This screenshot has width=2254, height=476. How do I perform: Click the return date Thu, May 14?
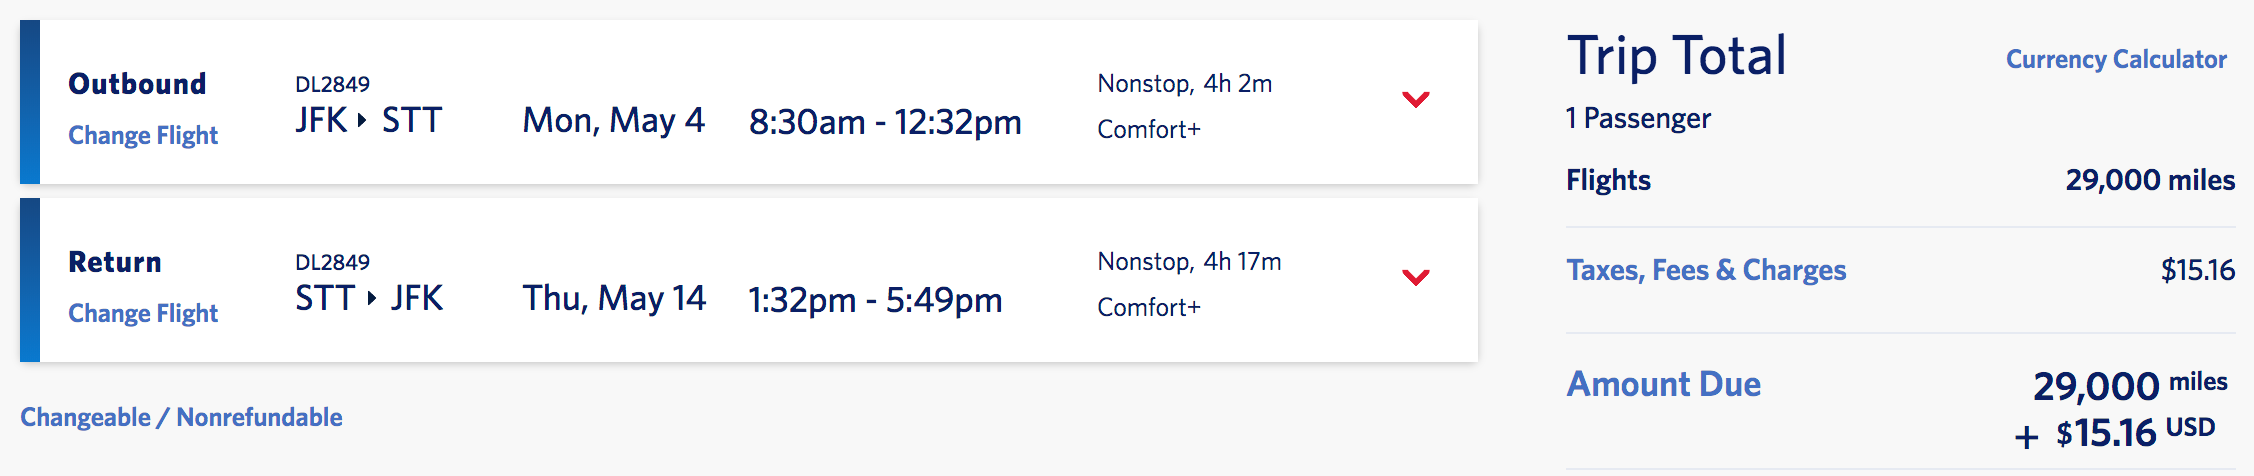tap(614, 299)
